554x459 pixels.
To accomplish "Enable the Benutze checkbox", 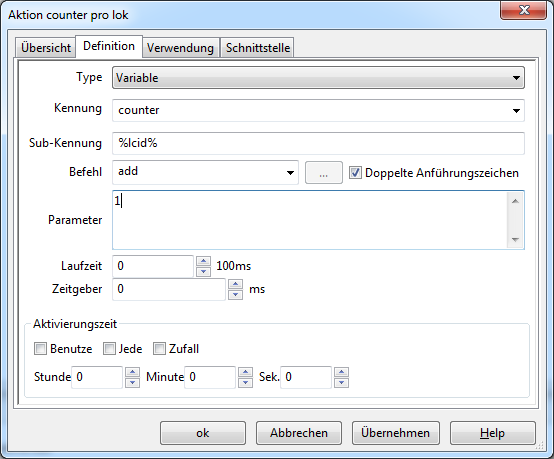I will [40, 349].
